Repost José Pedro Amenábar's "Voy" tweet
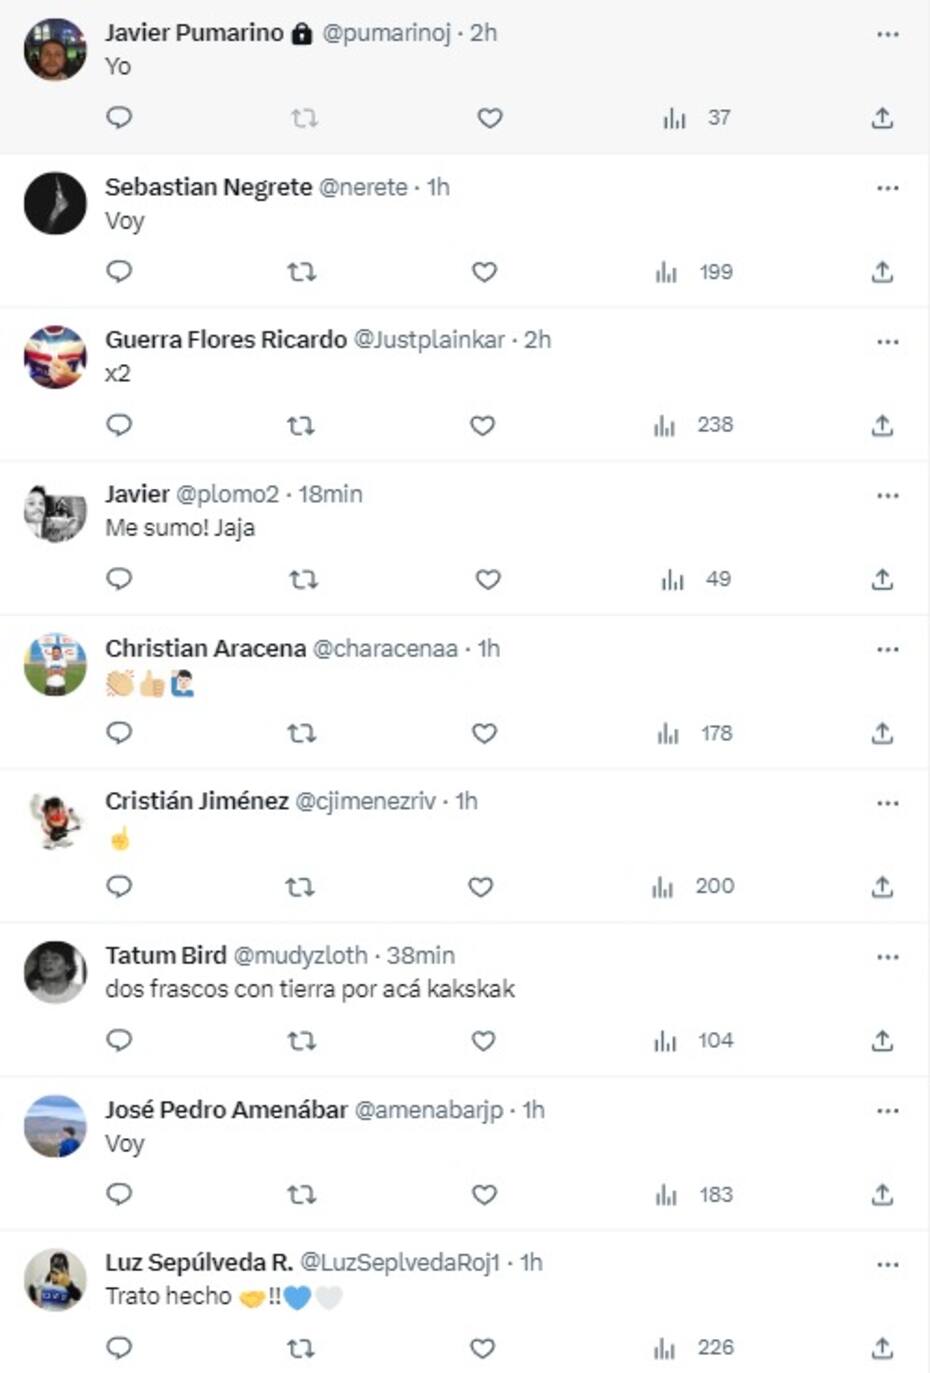This screenshot has height=1373, width=930. click(301, 1194)
